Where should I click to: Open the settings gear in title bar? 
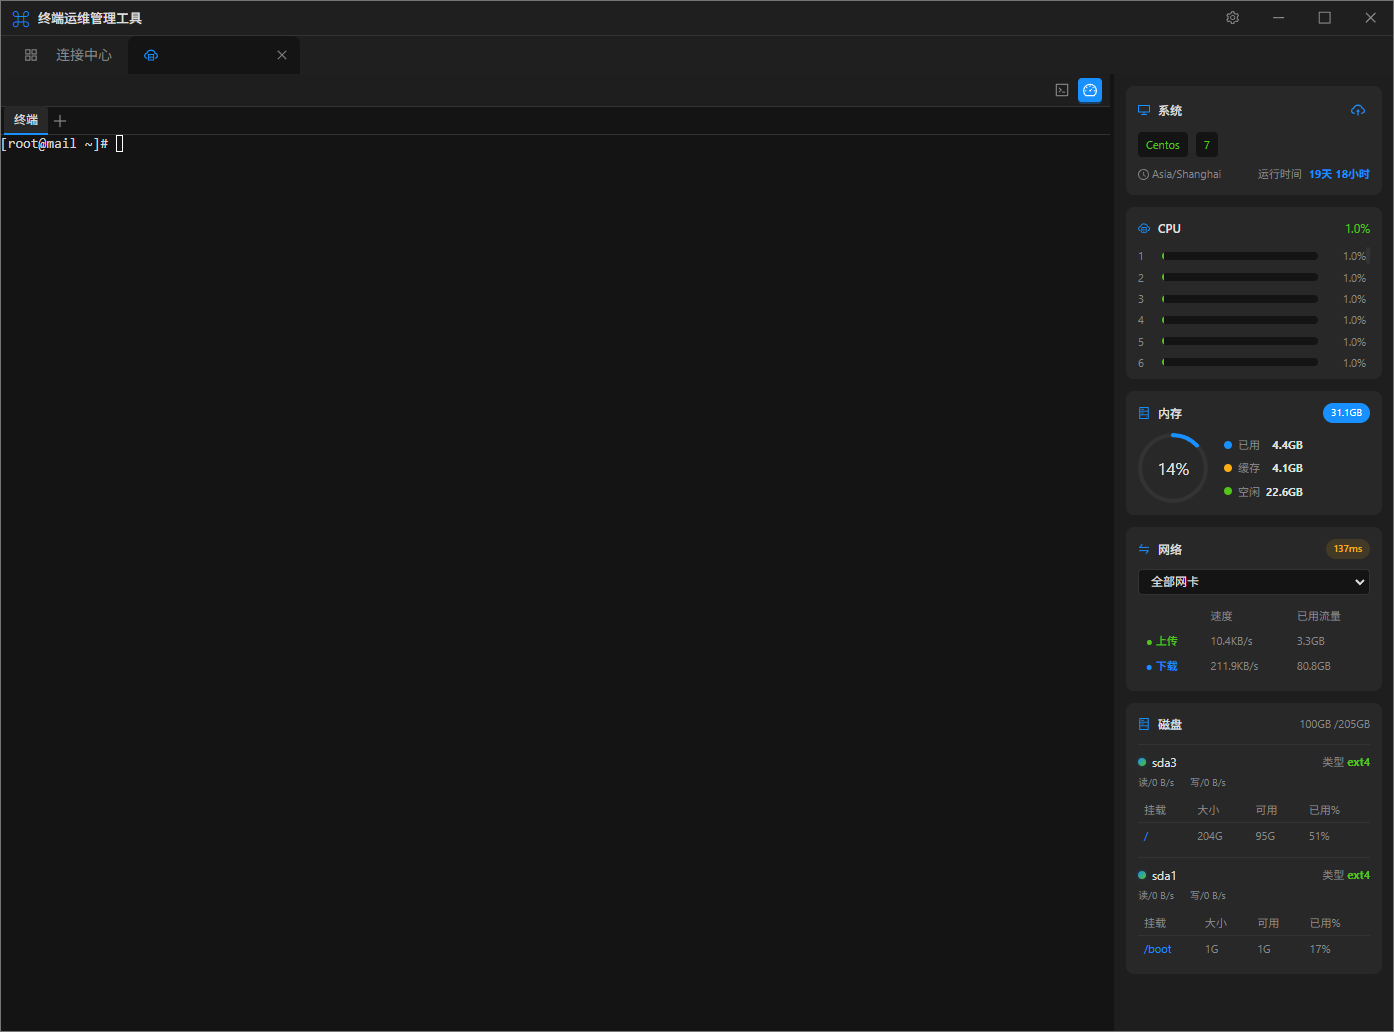[1232, 18]
